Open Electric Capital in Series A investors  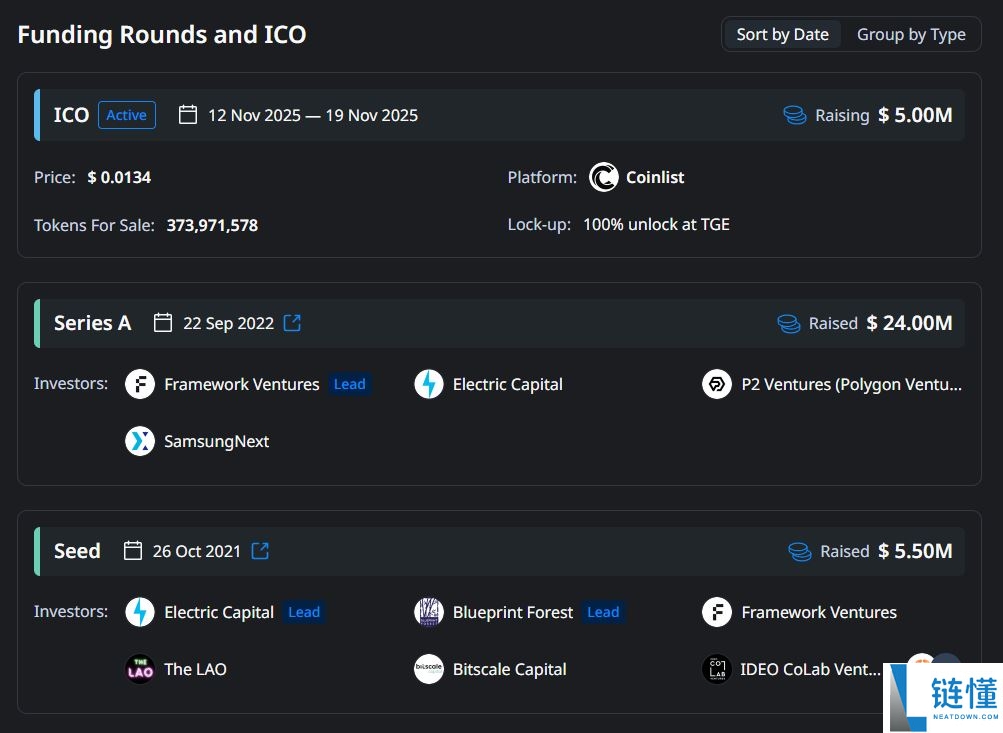coord(507,384)
